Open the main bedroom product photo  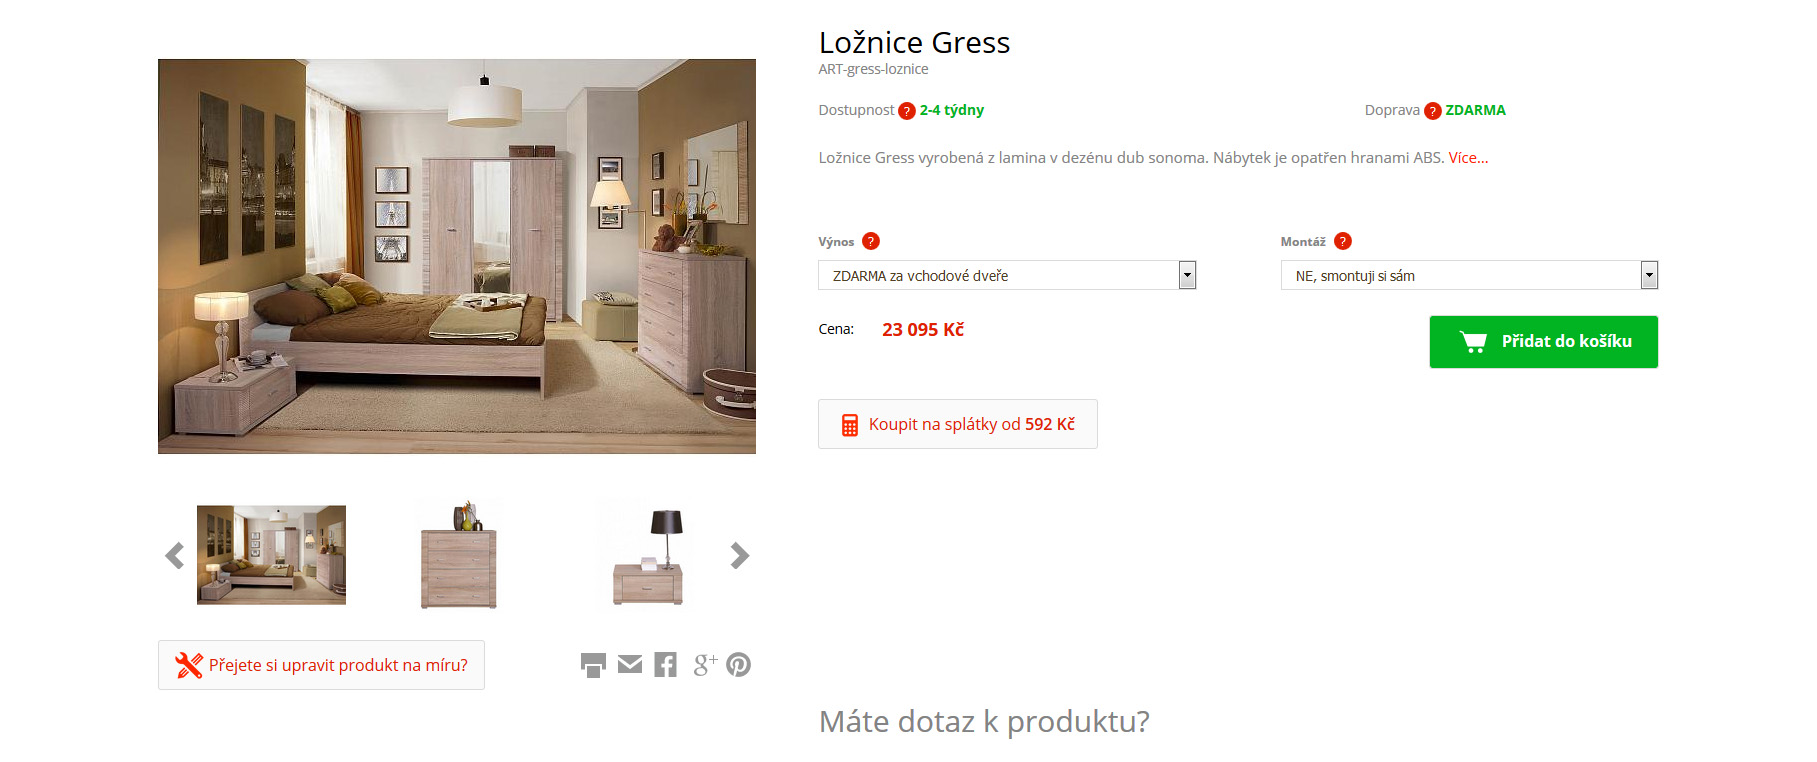[457, 256]
